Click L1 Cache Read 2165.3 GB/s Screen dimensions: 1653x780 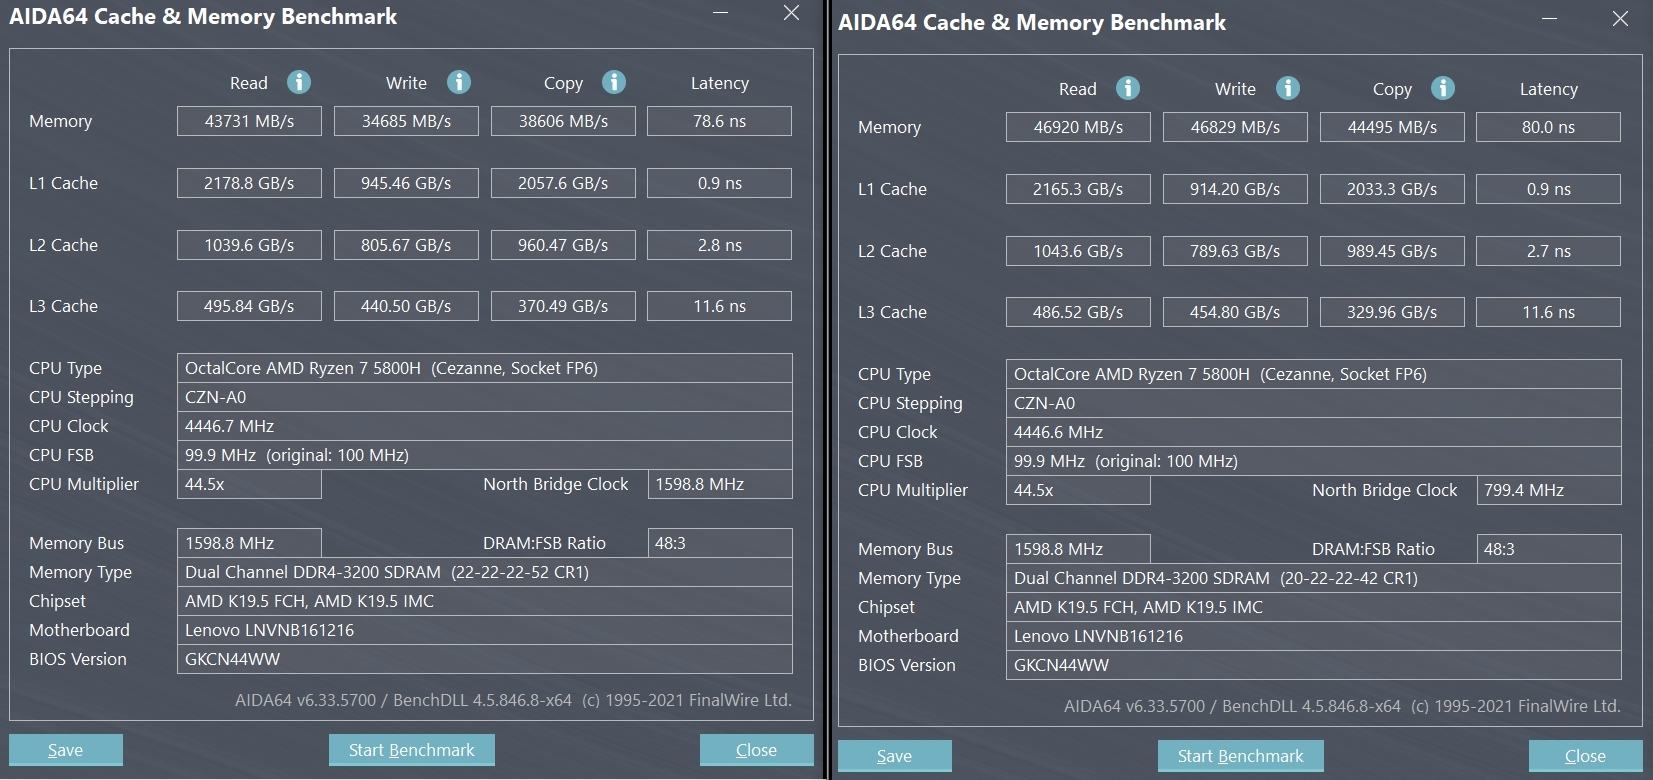click(1078, 189)
